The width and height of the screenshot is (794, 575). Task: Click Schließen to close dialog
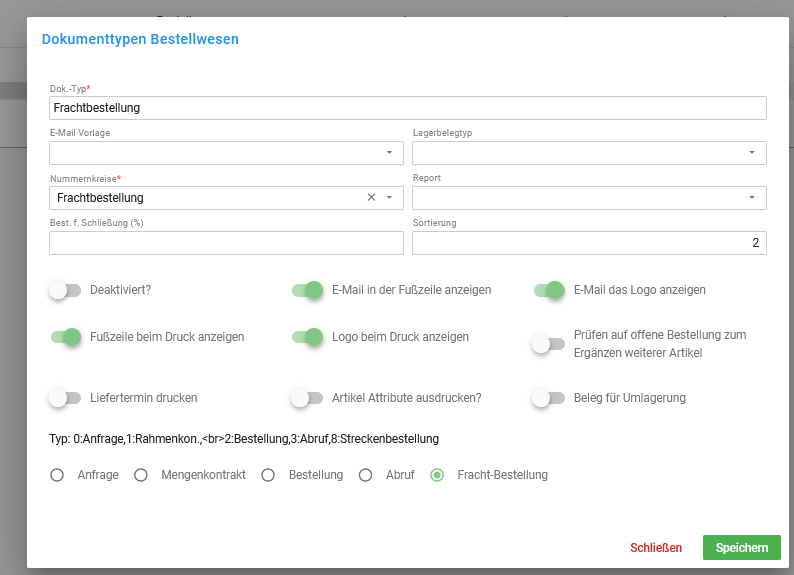656,547
